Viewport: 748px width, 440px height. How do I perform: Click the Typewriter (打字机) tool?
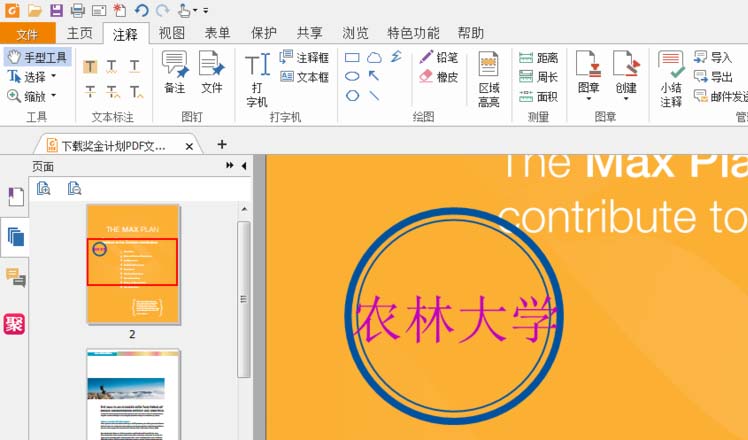[x=257, y=78]
